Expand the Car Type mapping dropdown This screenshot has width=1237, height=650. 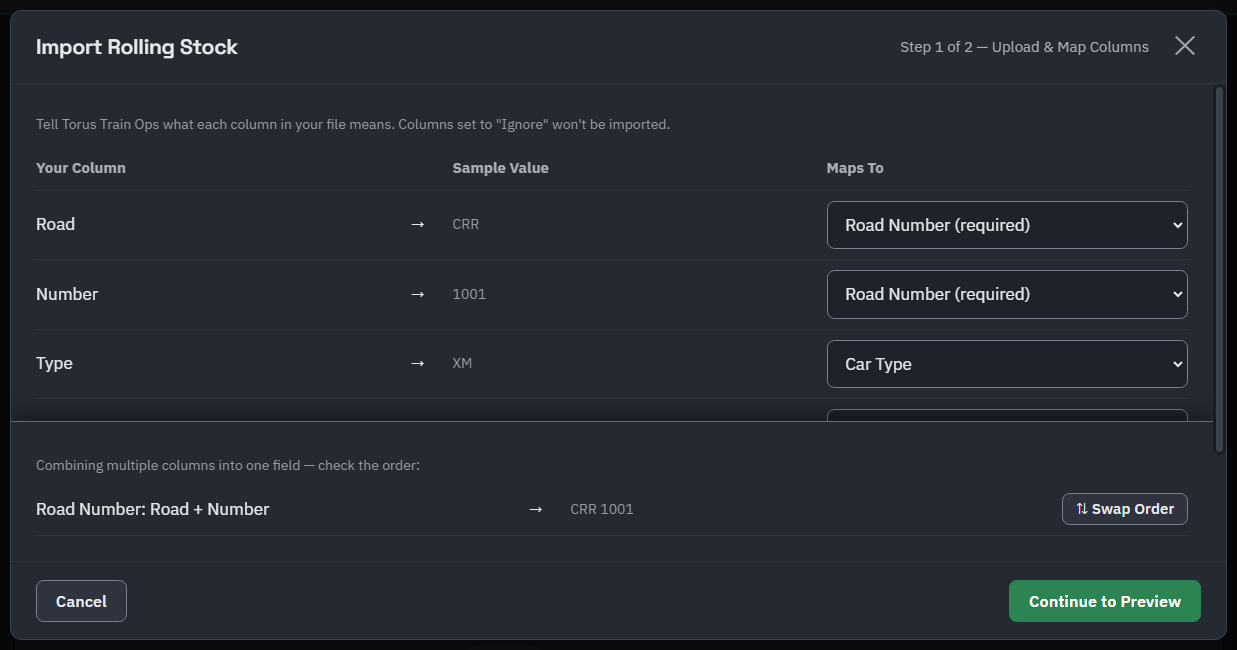(1007, 364)
